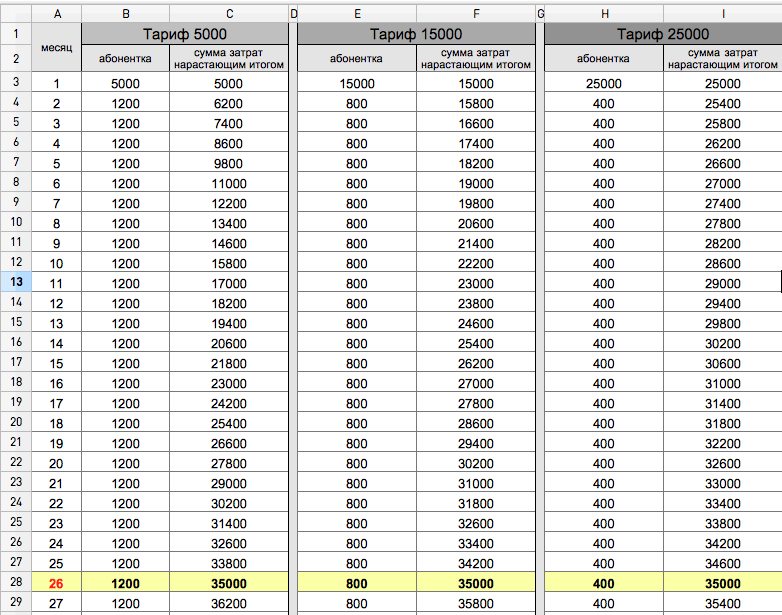Select bold 400 in highlighted row
Image resolution: width=782 pixels, height=615 pixels.
point(603,583)
